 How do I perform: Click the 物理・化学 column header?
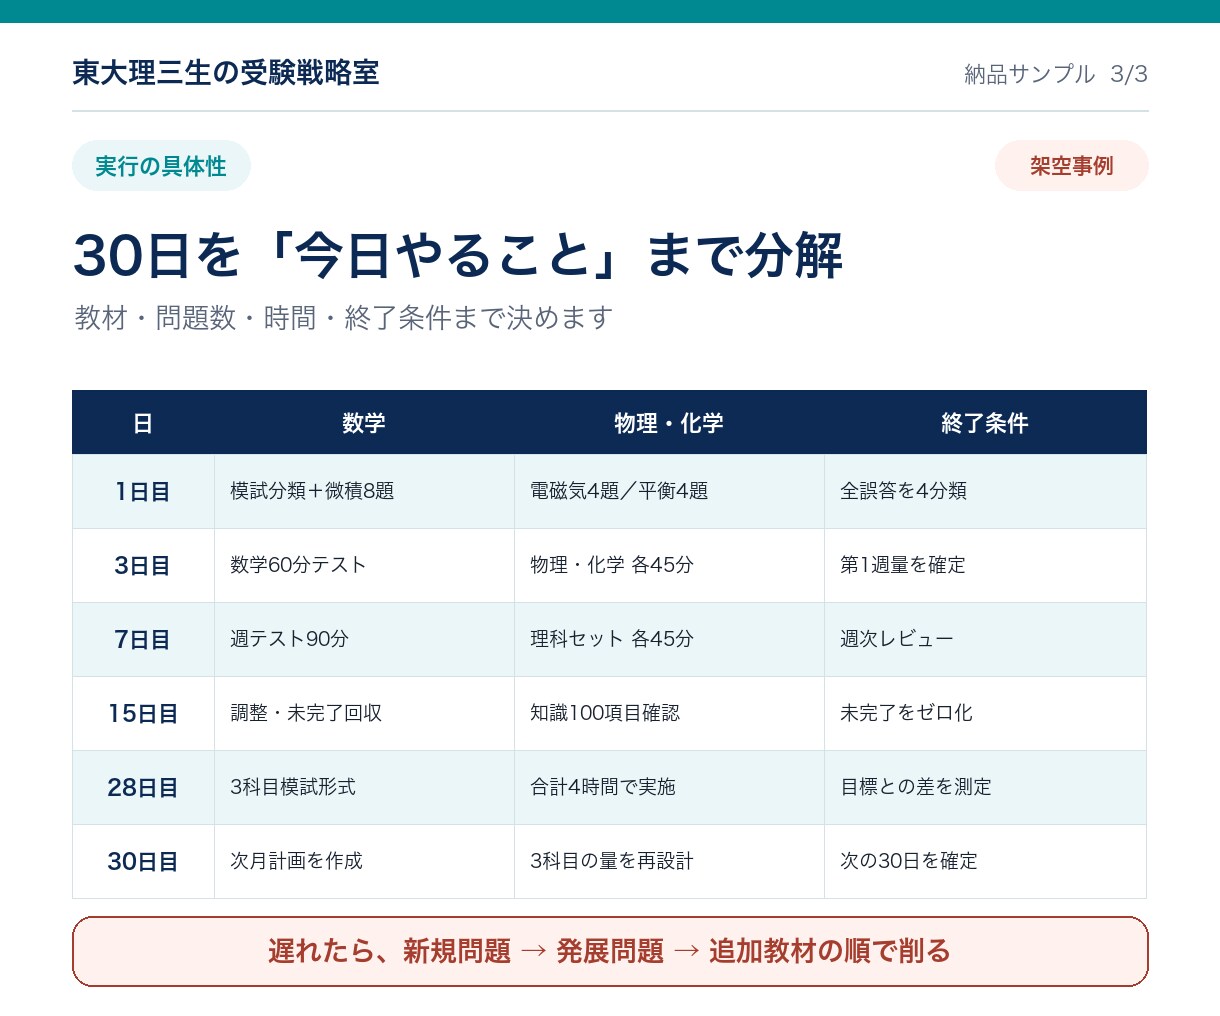pos(669,423)
